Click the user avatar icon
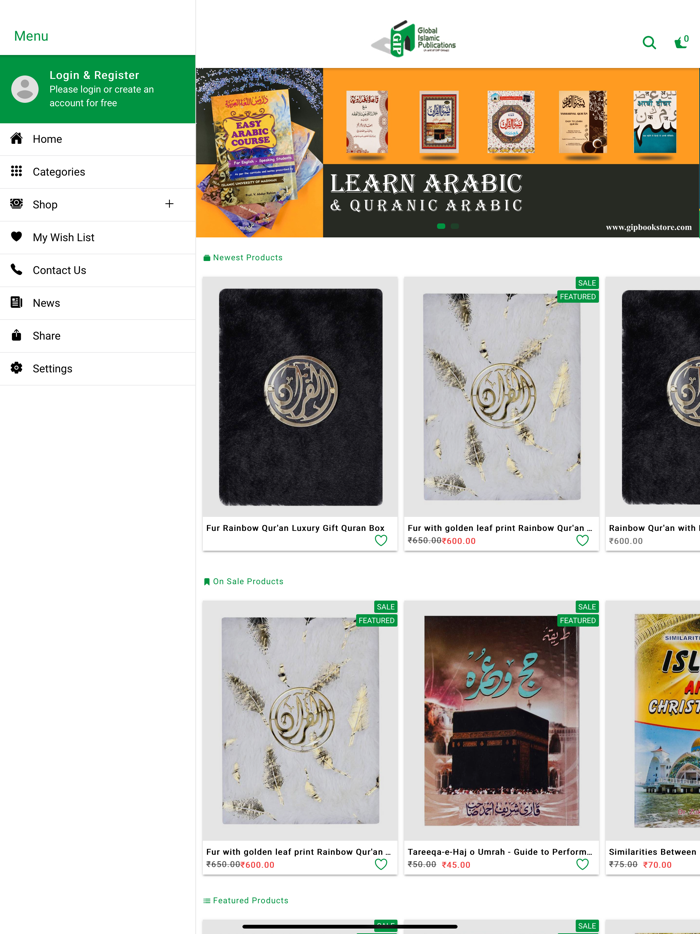Image resolution: width=700 pixels, height=934 pixels. pos(25,89)
